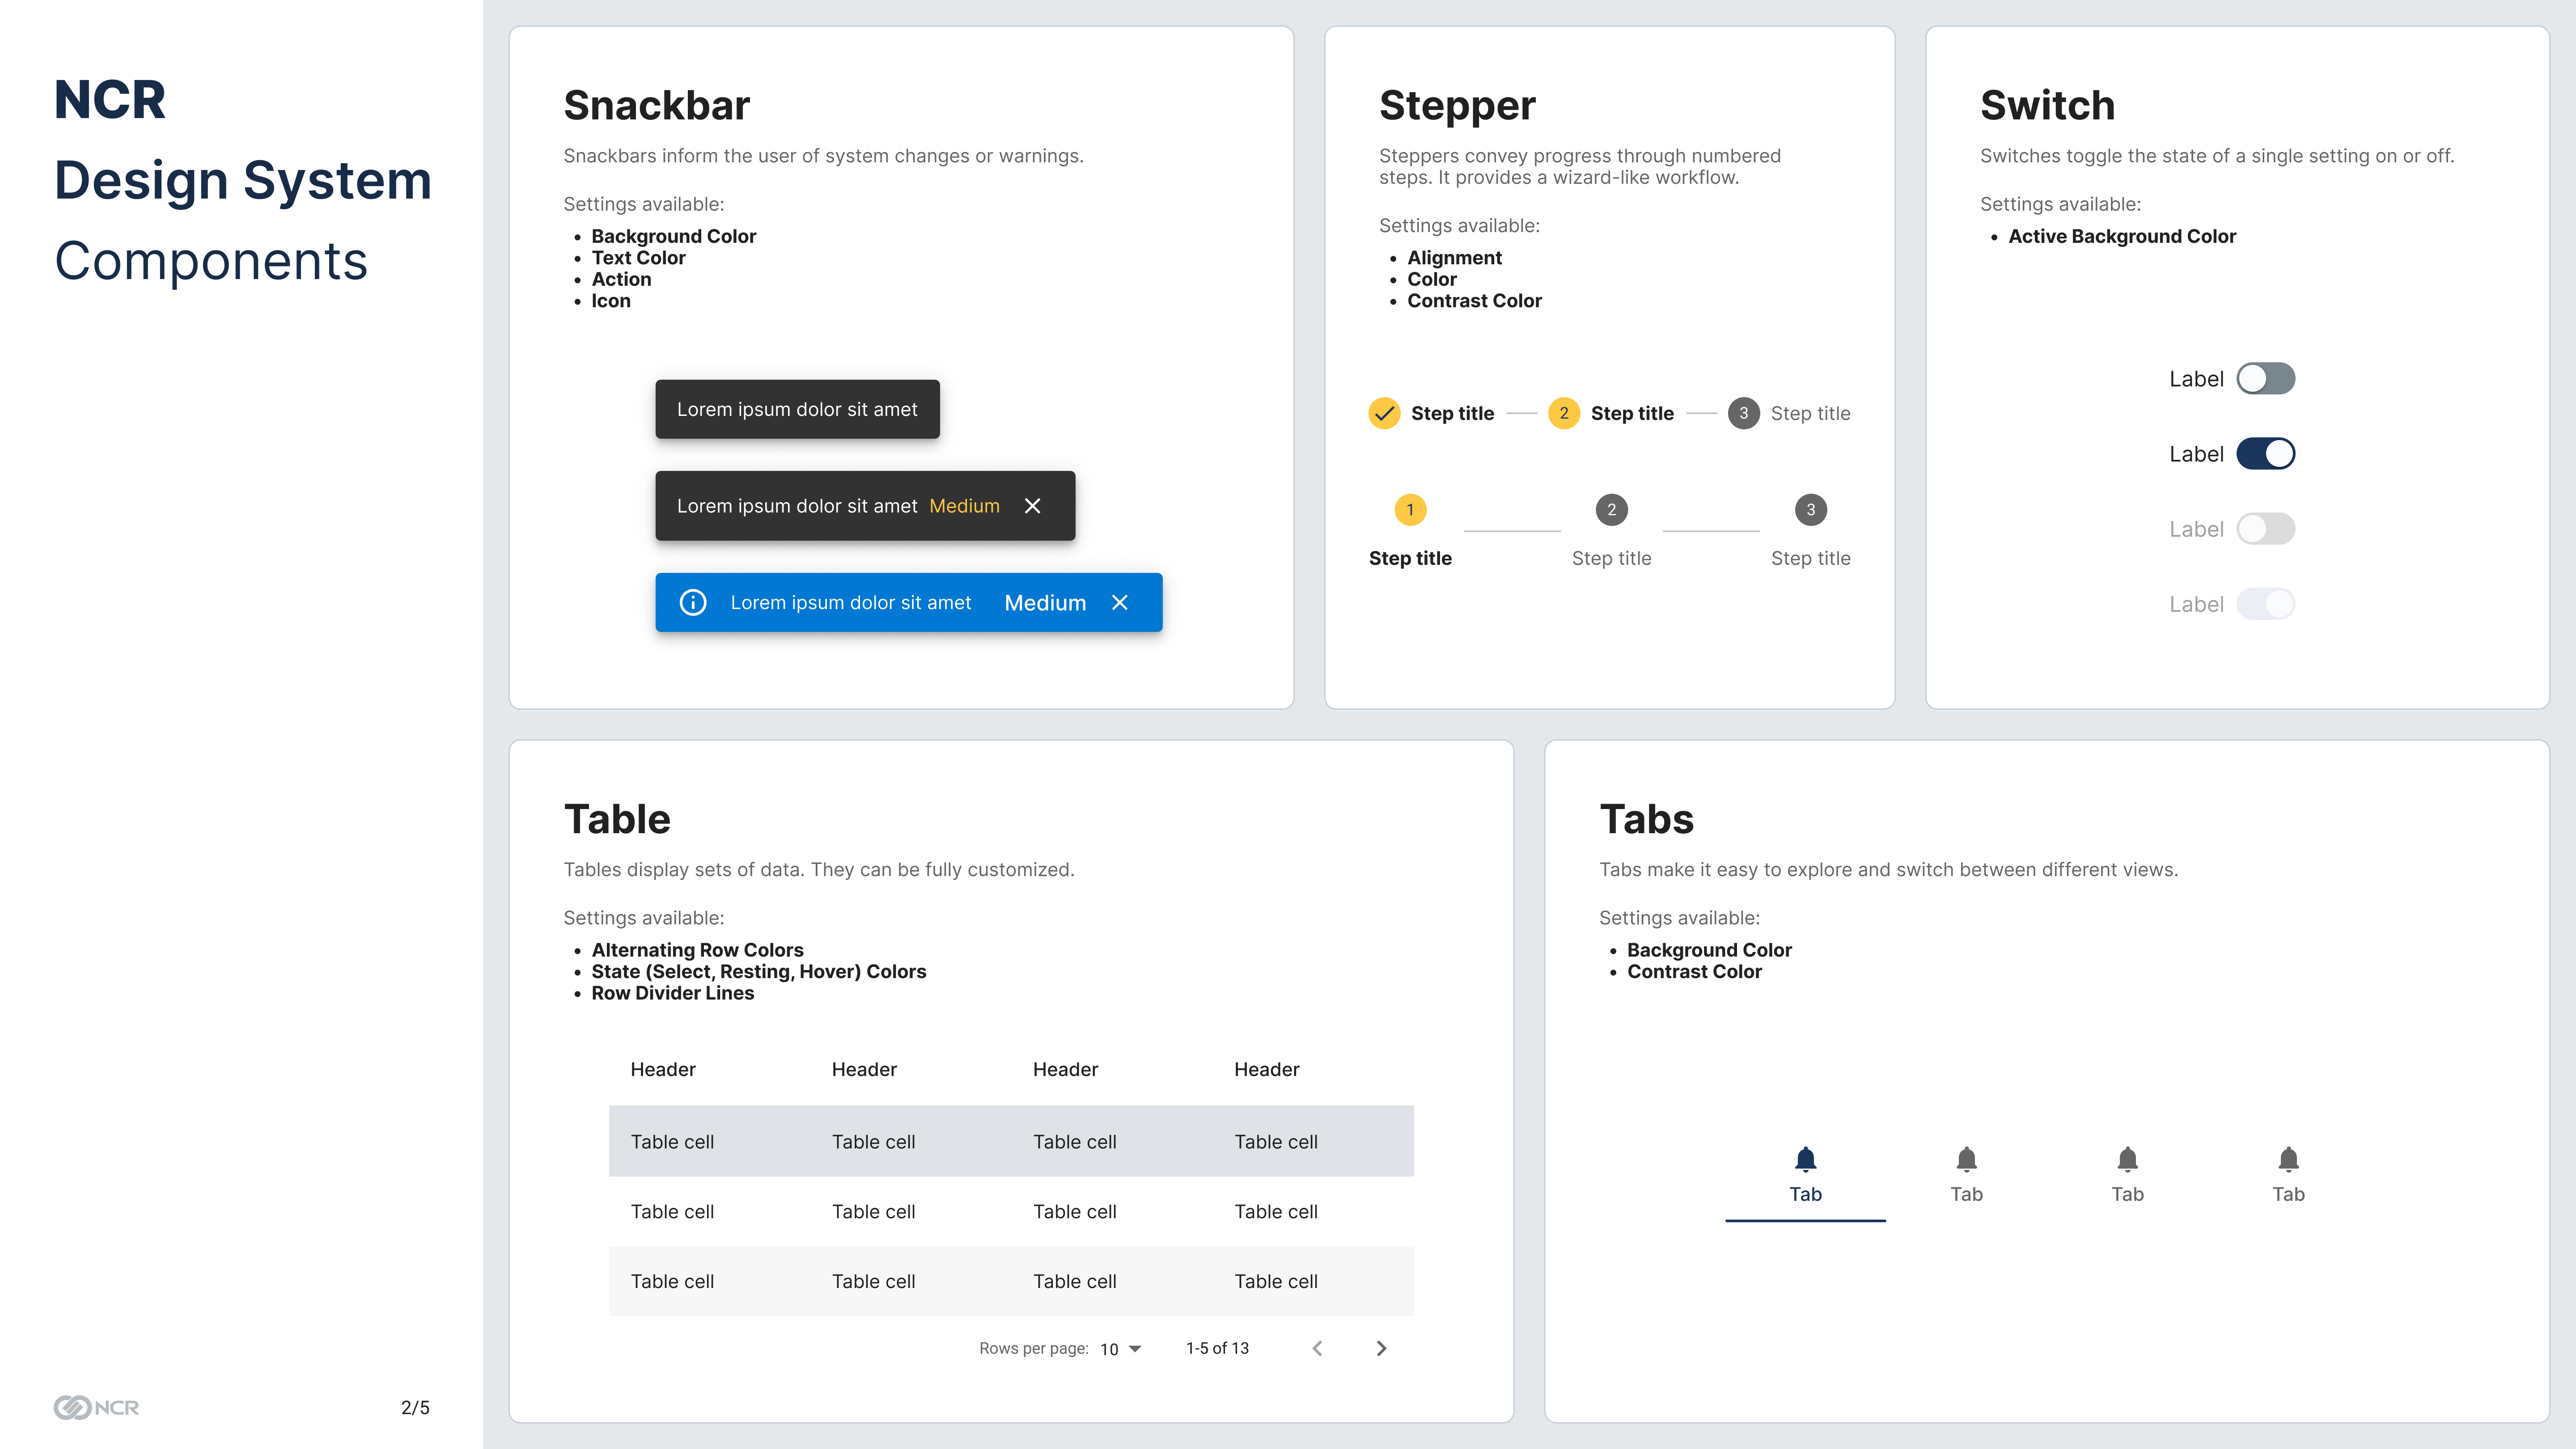
Task: Click yellow step 1 circle in lower stepper
Action: point(1410,510)
